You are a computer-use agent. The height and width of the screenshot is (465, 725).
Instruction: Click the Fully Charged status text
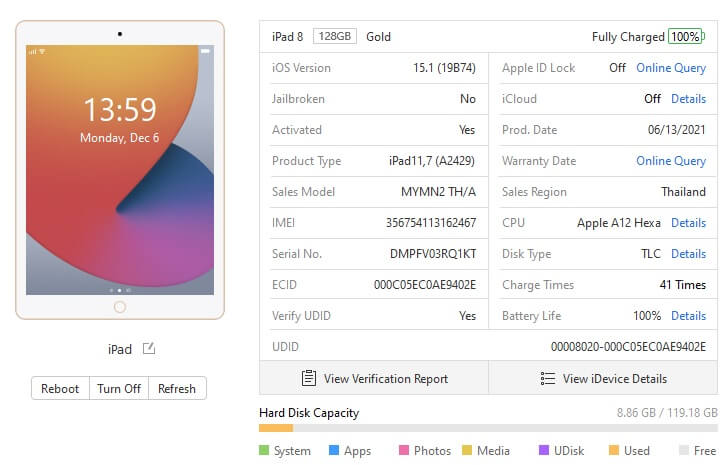(x=628, y=37)
